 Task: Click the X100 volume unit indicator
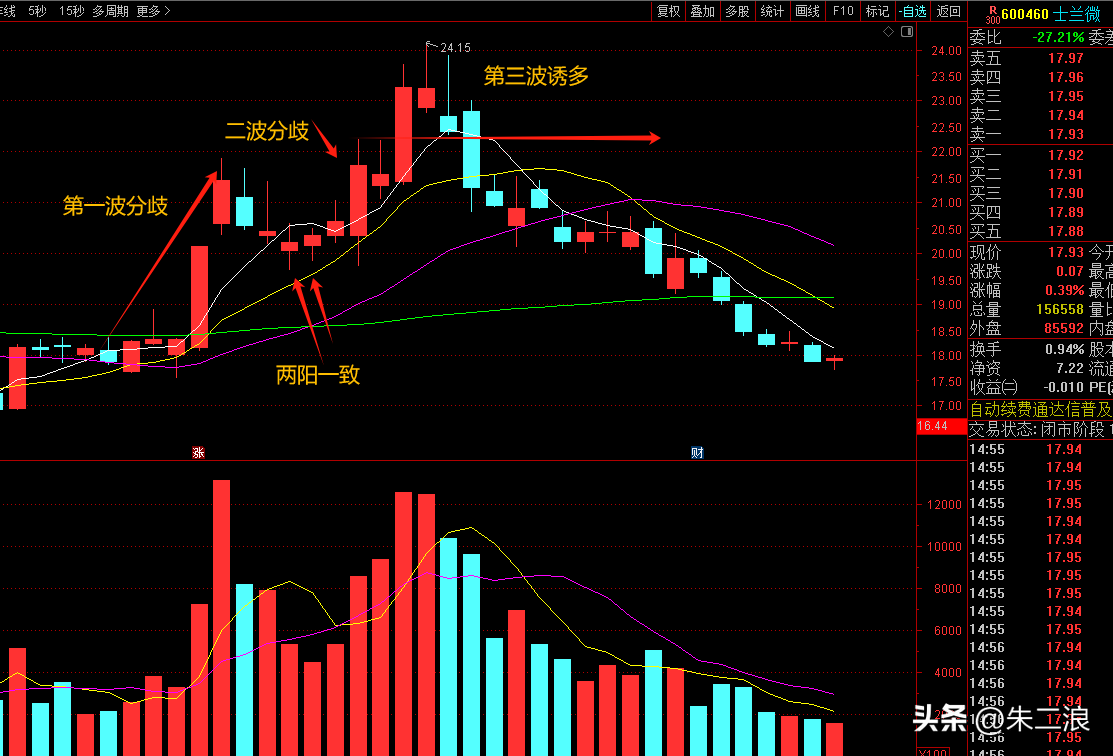coord(933,750)
